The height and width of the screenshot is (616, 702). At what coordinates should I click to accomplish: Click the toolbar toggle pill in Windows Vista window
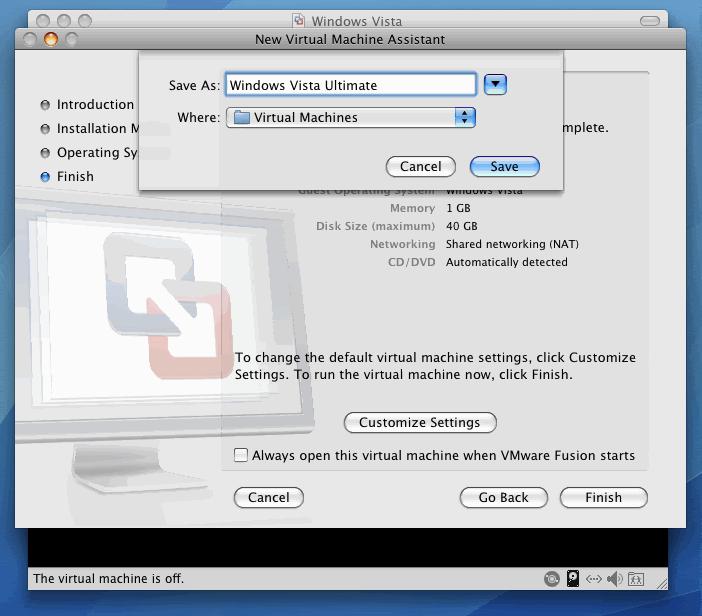tap(650, 21)
